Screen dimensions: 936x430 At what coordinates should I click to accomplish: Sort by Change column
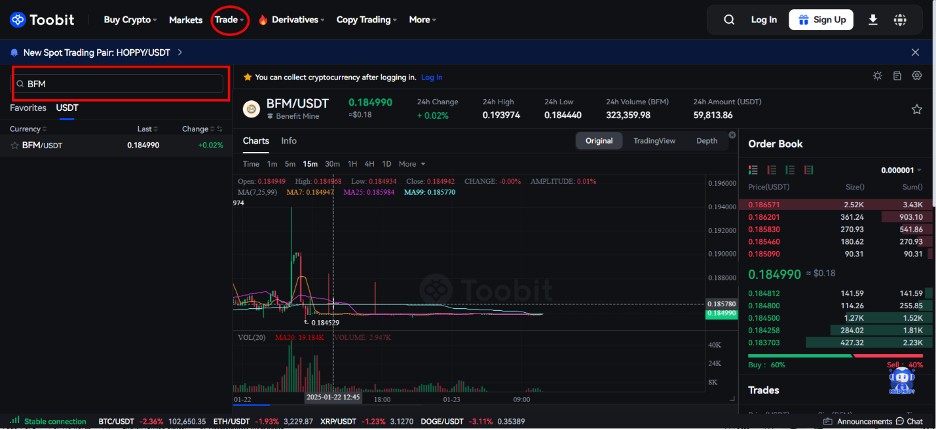tap(198, 129)
